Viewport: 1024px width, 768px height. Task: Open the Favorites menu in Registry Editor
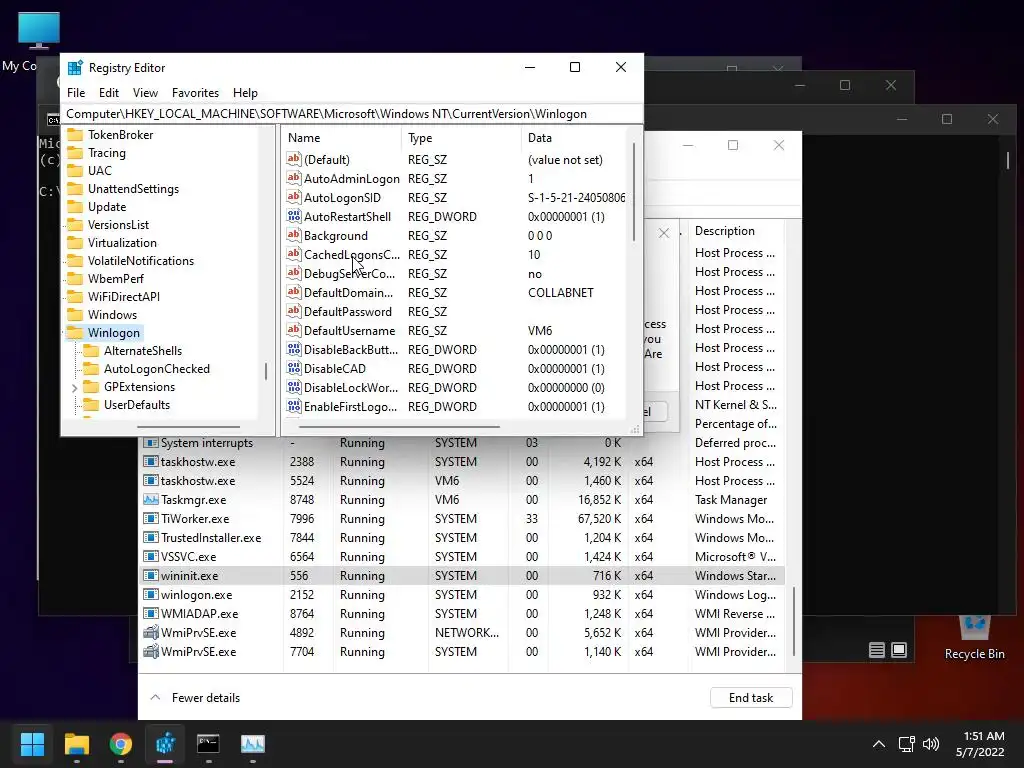pos(195,93)
